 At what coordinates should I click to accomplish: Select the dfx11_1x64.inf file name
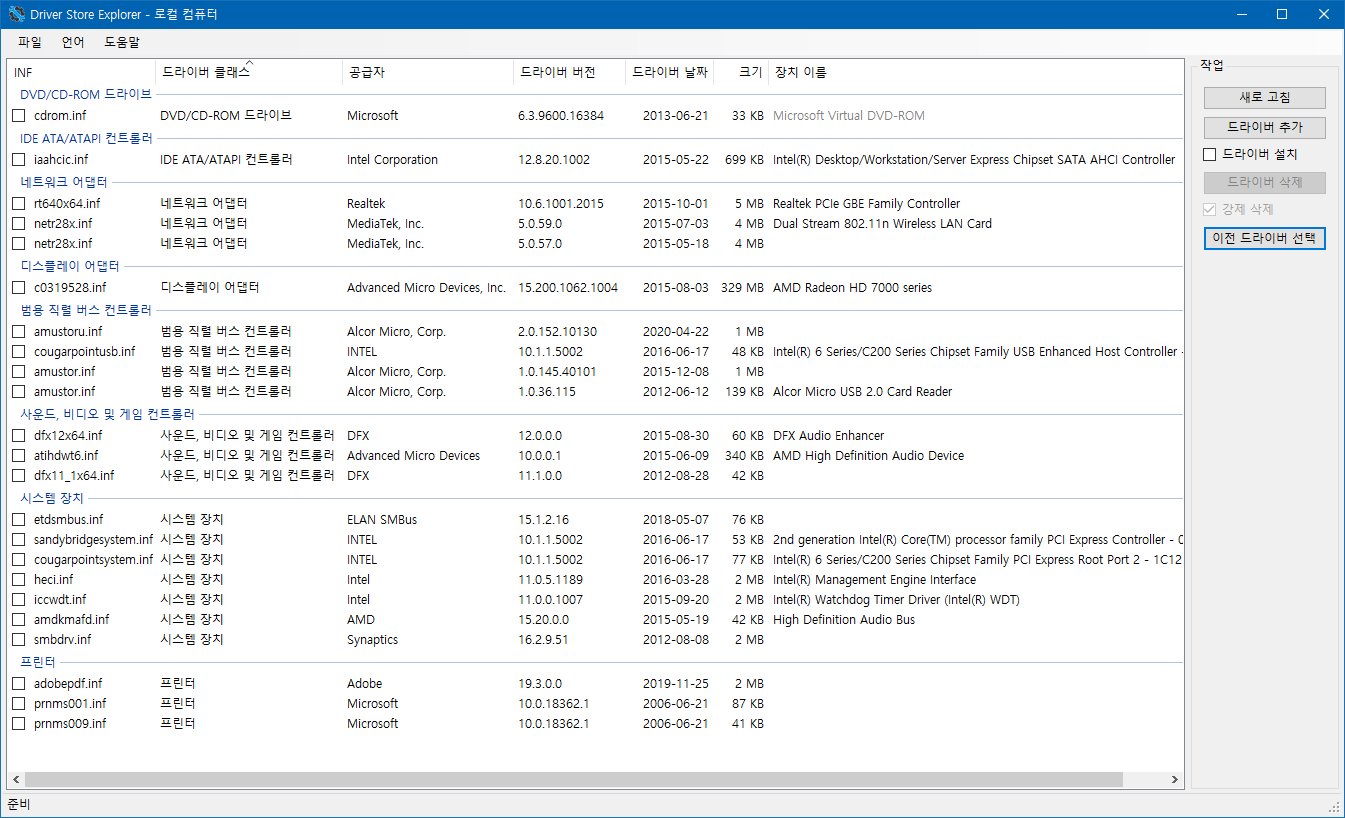coord(74,476)
